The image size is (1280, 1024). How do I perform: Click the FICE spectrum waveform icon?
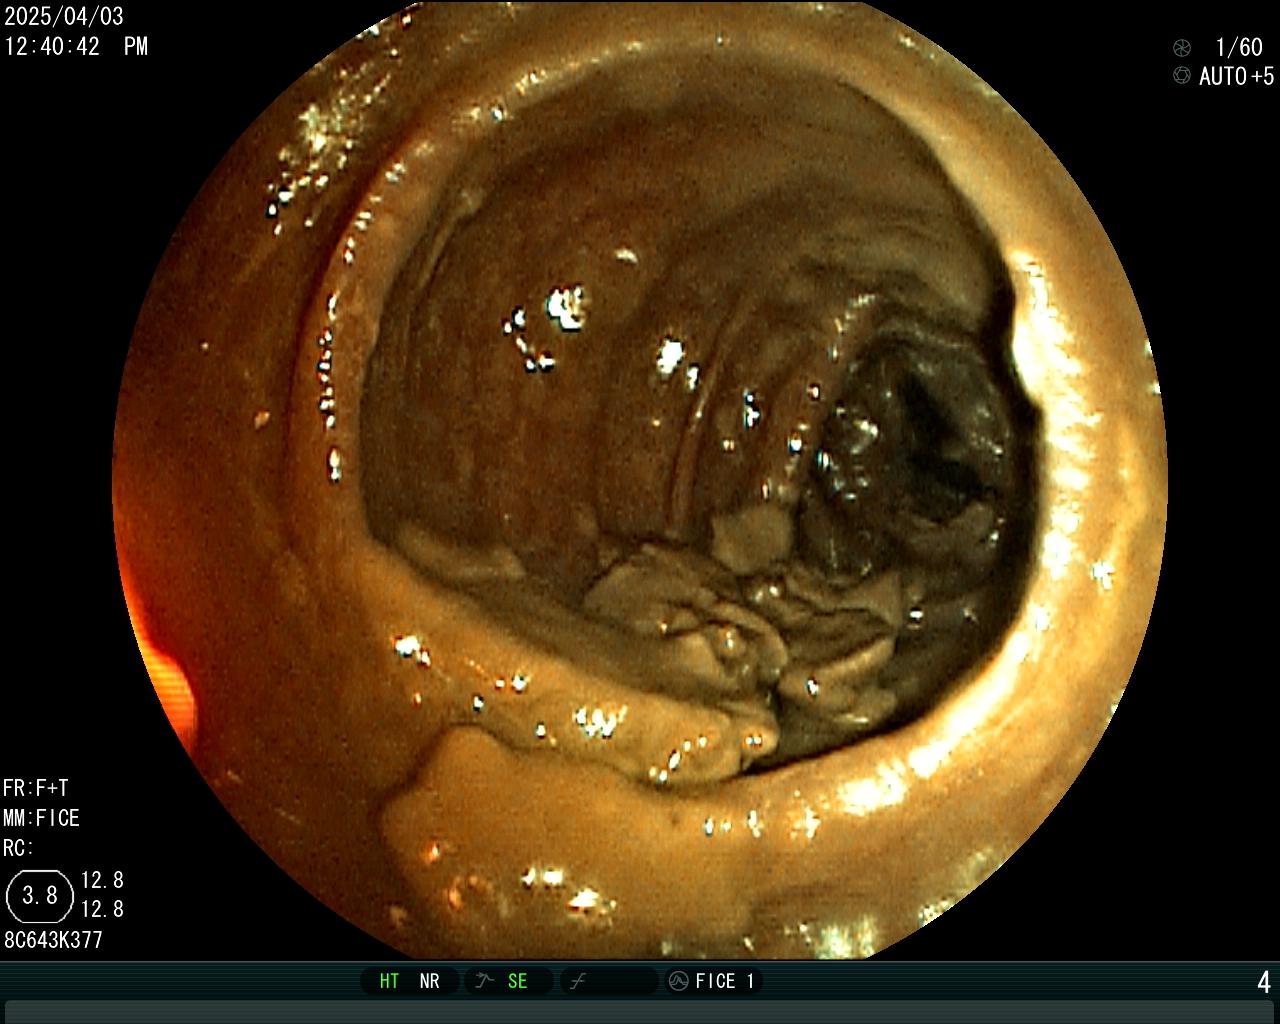coord(678,981)
